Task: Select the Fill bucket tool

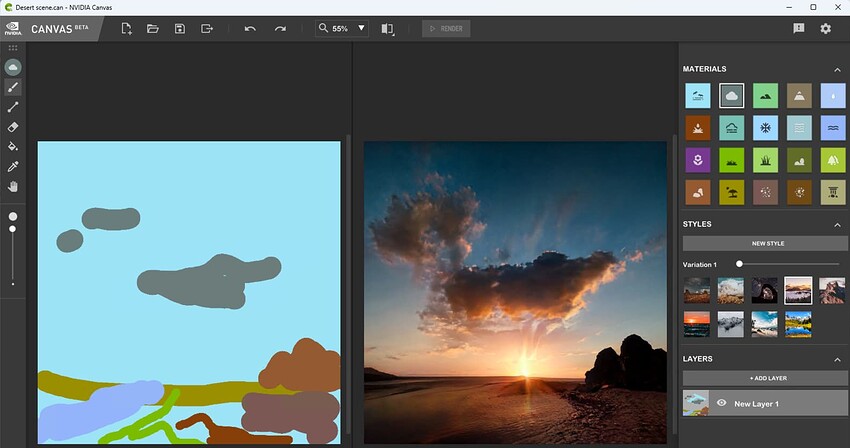Action: [13, 146]
